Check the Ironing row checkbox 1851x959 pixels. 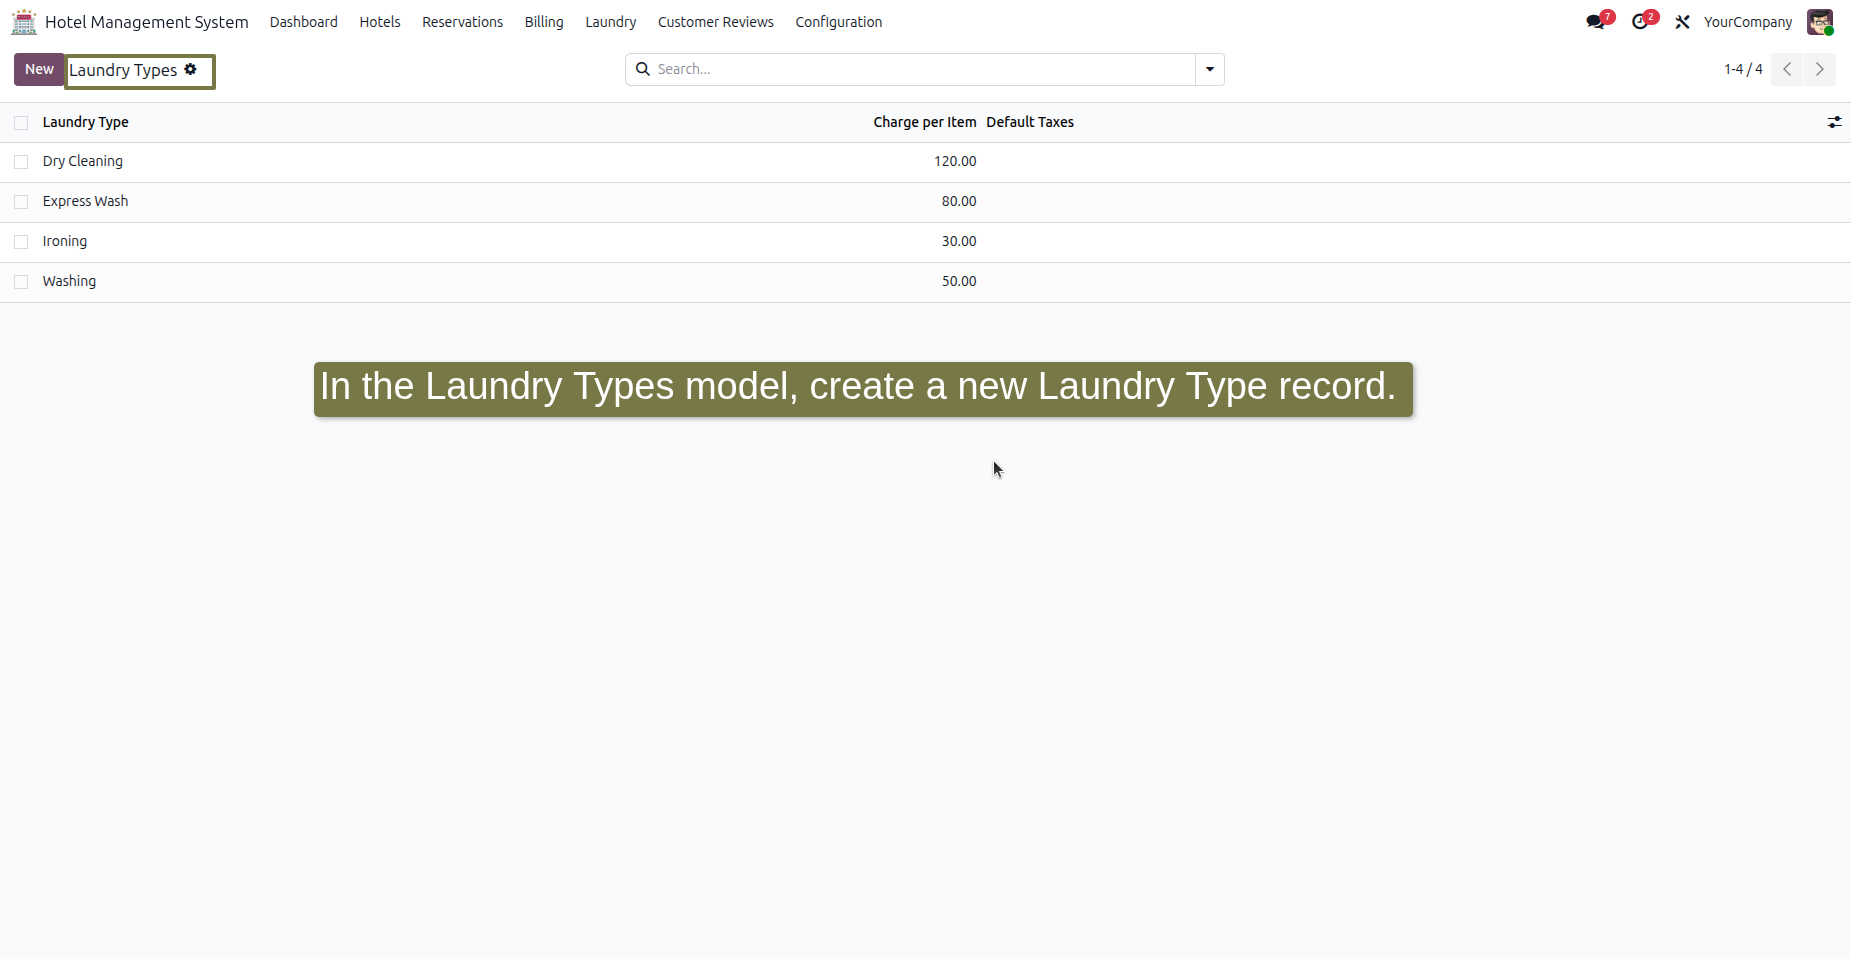click(21, 242)
